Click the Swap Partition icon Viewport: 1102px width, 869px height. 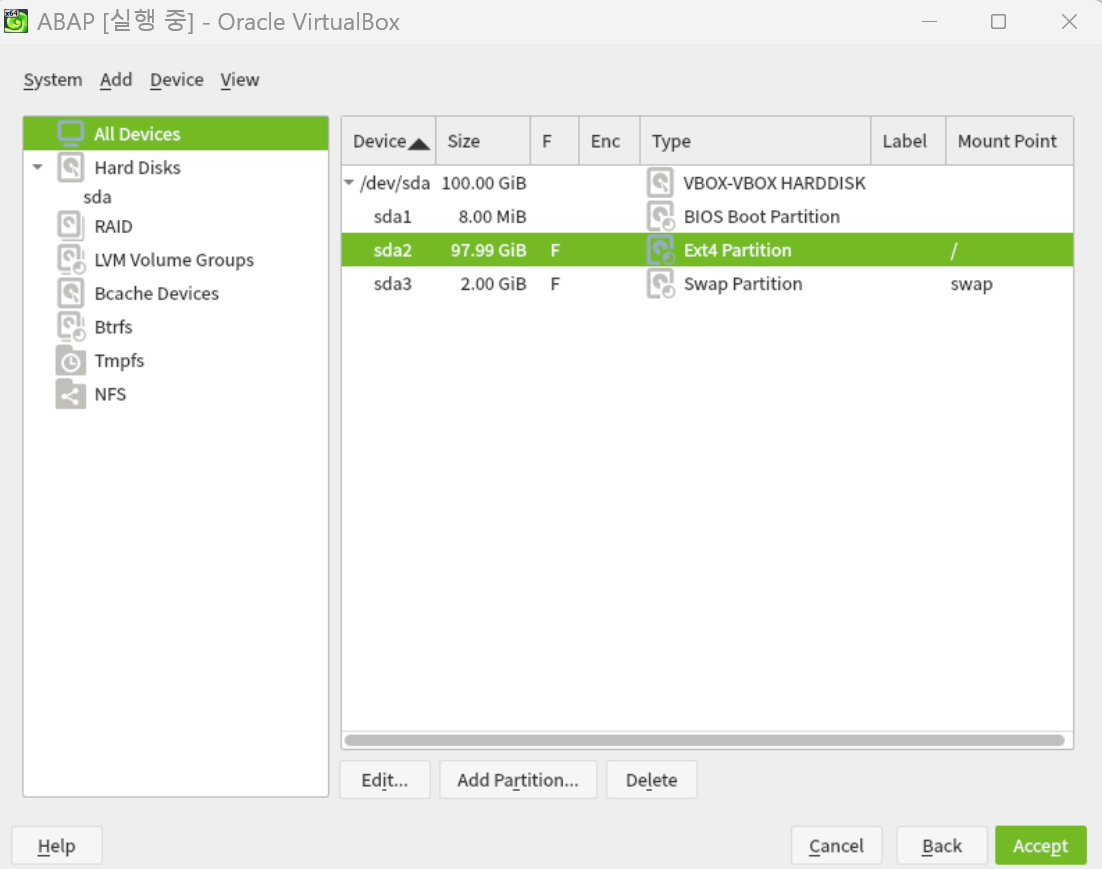point(661,284)
